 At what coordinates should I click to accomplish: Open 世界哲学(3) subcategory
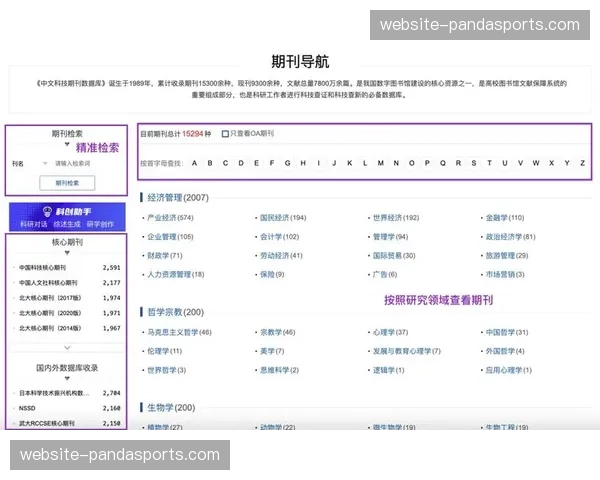(166, 370)
